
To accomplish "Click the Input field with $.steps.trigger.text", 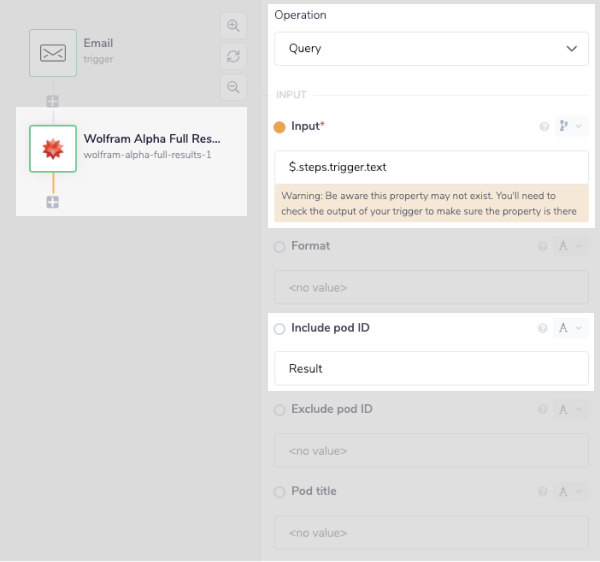I will click(431, 166).
